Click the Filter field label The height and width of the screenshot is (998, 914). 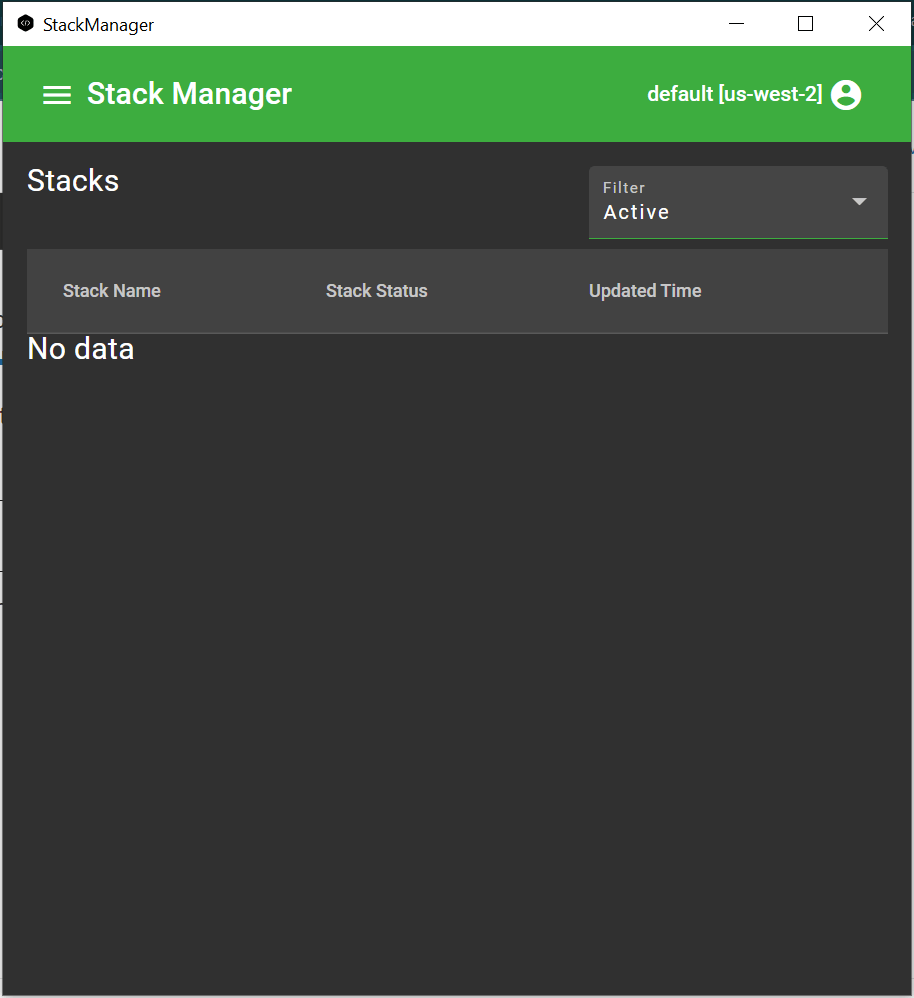coord(624,187)
